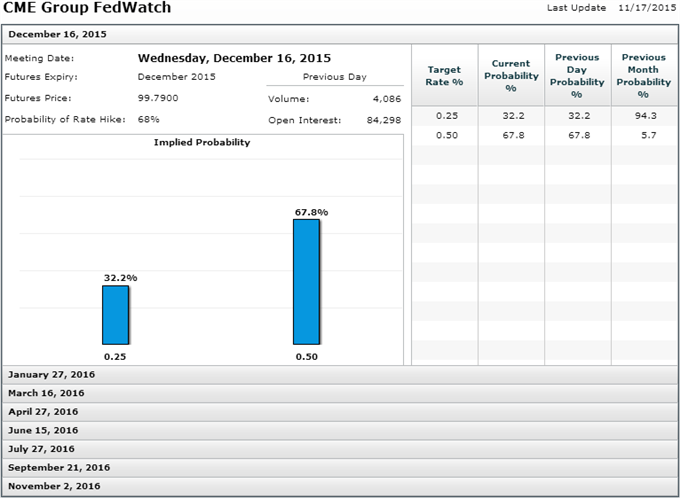
Task: Select the 67.8% blue bar in chart
Action: (306, 282)
